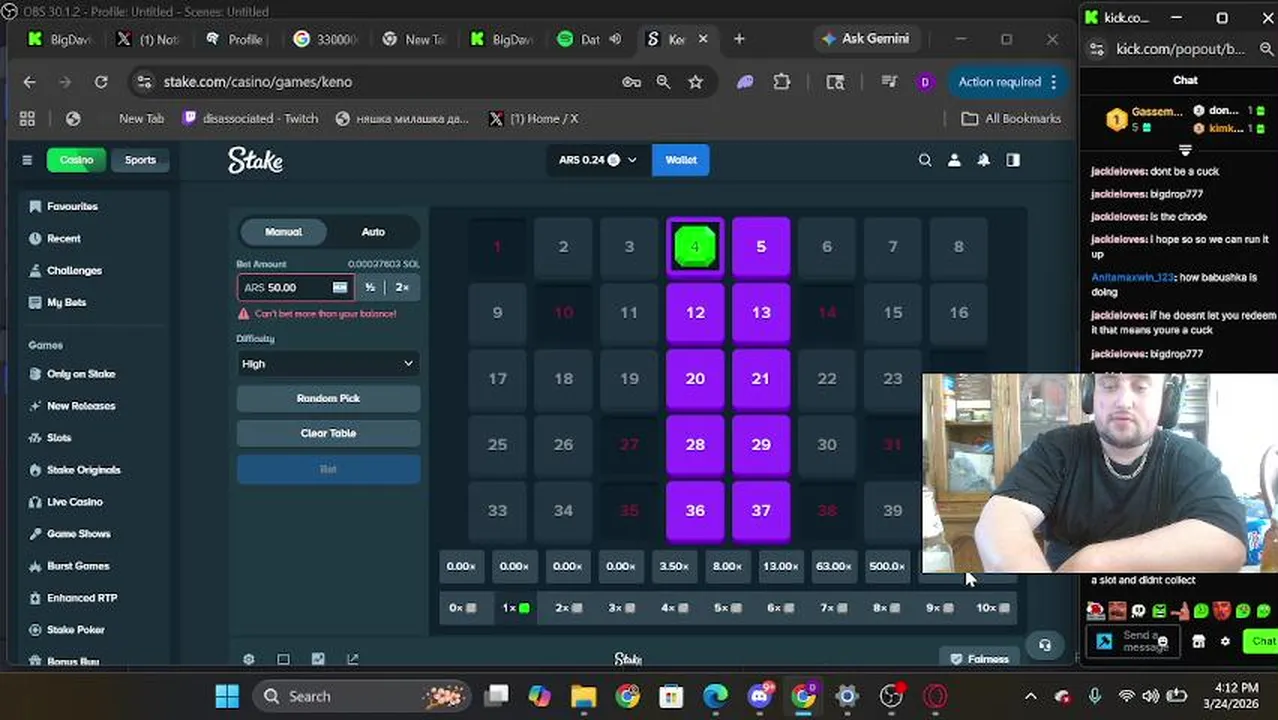Open Chrome's three-dot menu next to Action required
The image size is (1278, 720).
pyautogui.click(x=1053, y=82)
